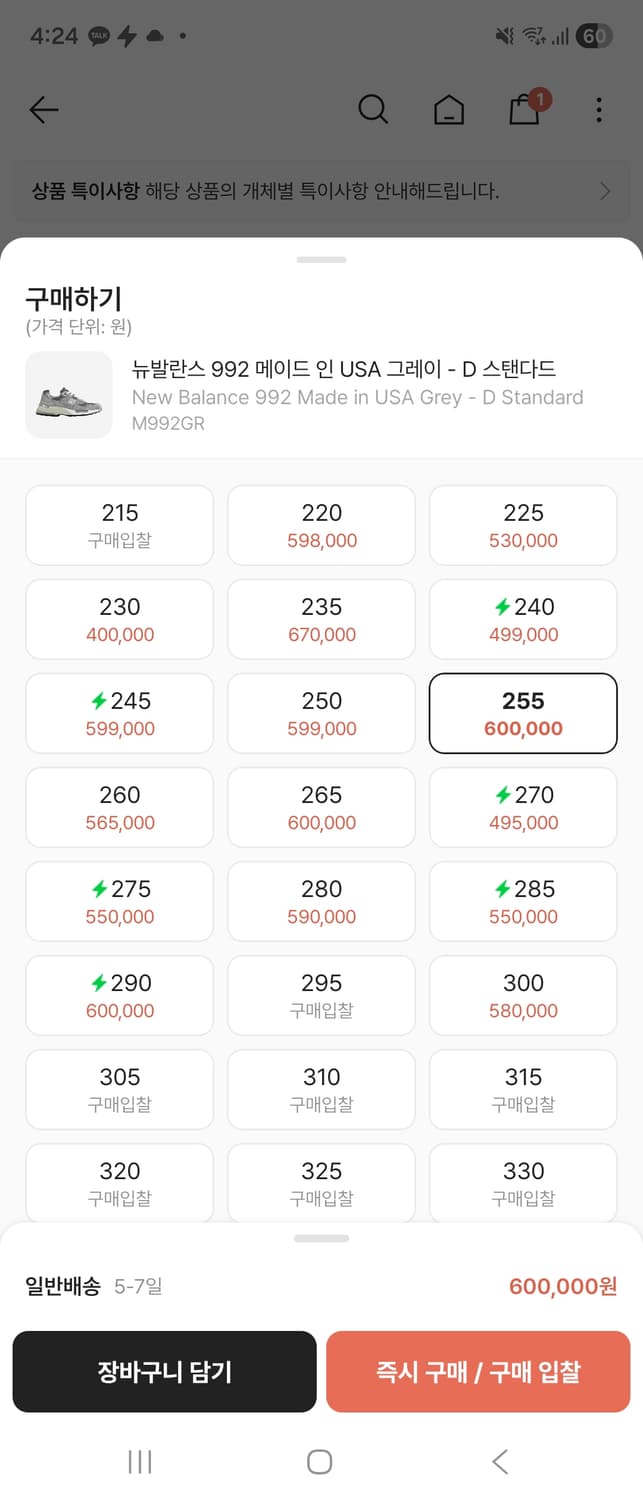Tap the back arrow icon
This screenshot has width=643, height=1500.
pyautogui.click(x=44, y=110)
